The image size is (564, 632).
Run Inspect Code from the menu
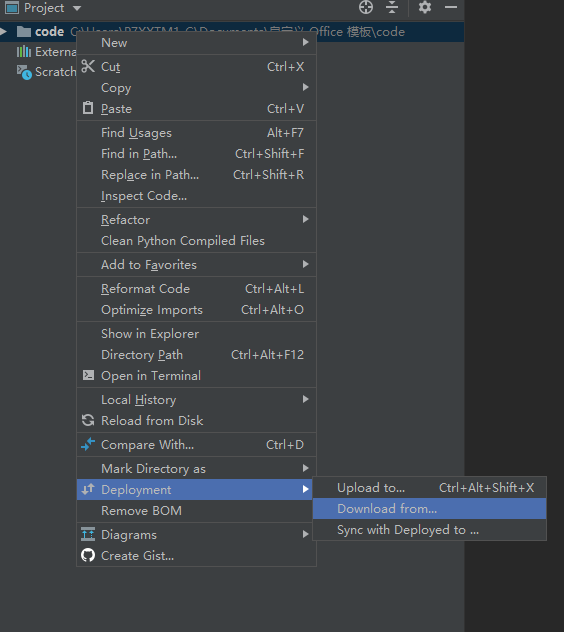click(196, 195)
